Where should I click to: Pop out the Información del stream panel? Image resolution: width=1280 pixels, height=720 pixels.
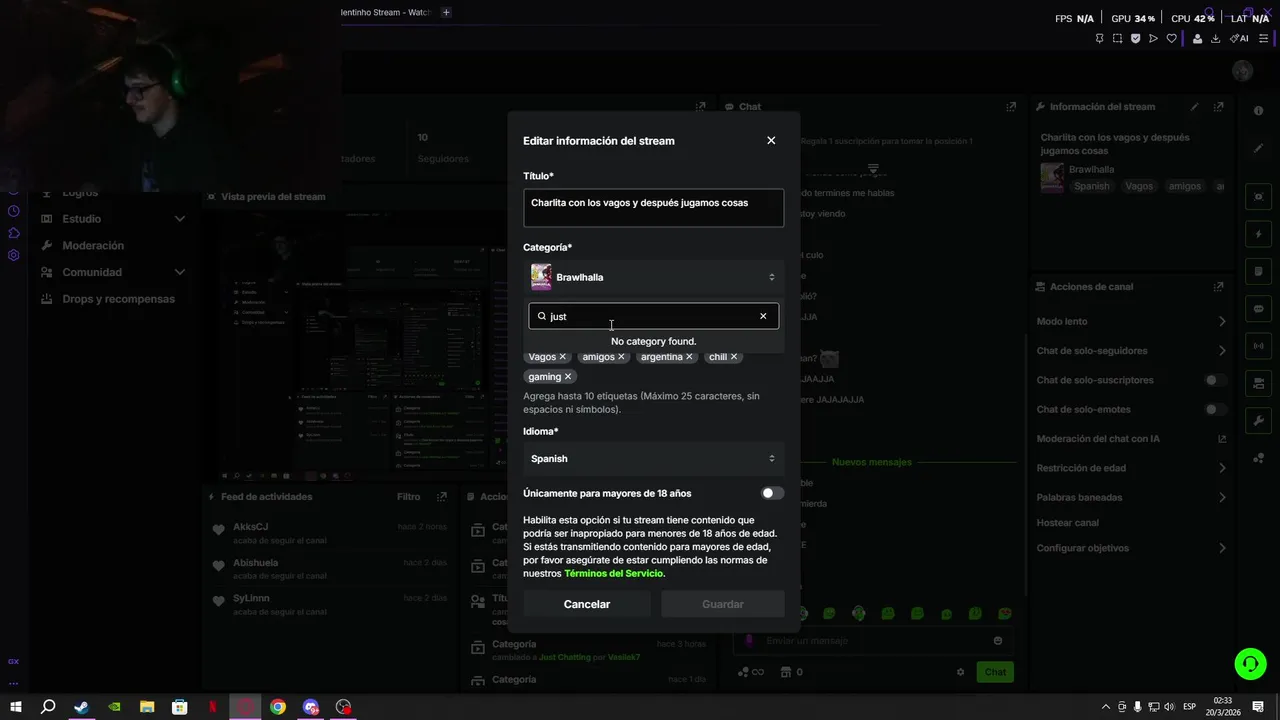click(1218, 107)
